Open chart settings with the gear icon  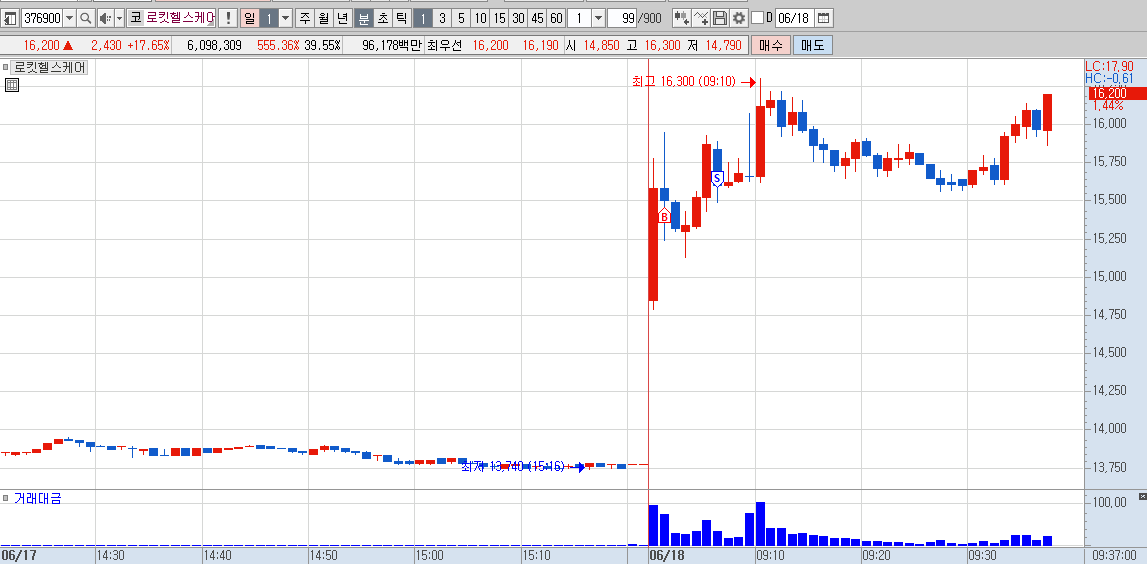[x=739, y=18]
